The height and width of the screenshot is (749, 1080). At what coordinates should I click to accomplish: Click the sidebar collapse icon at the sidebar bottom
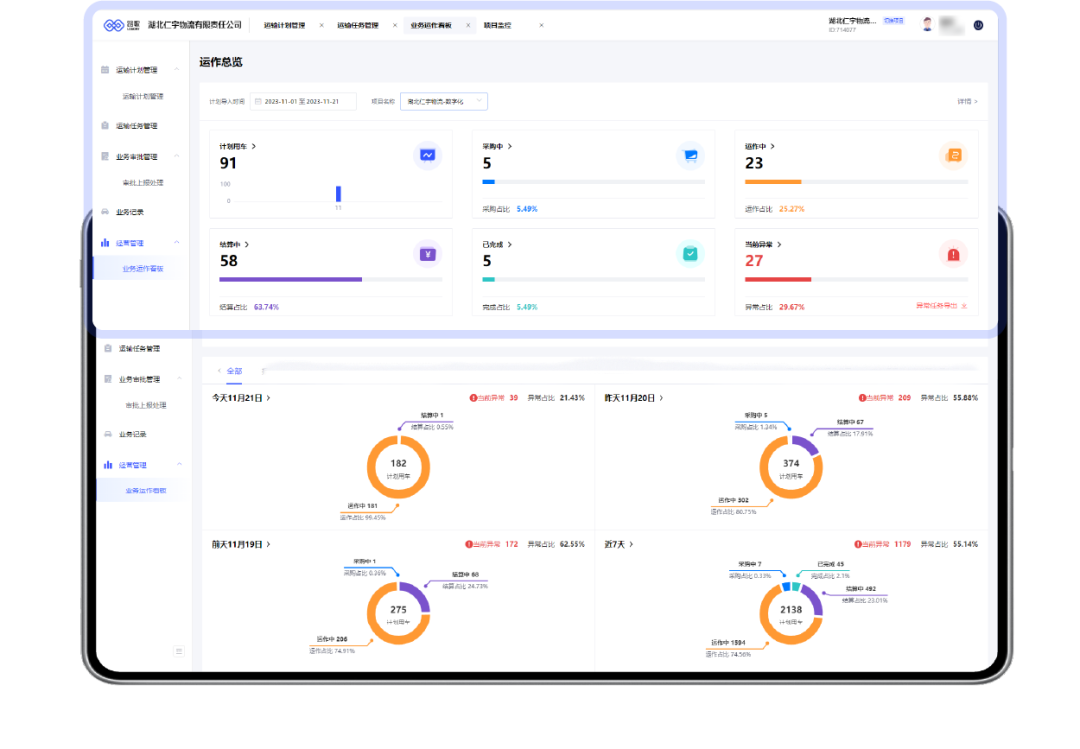click(x=178, y=651)
